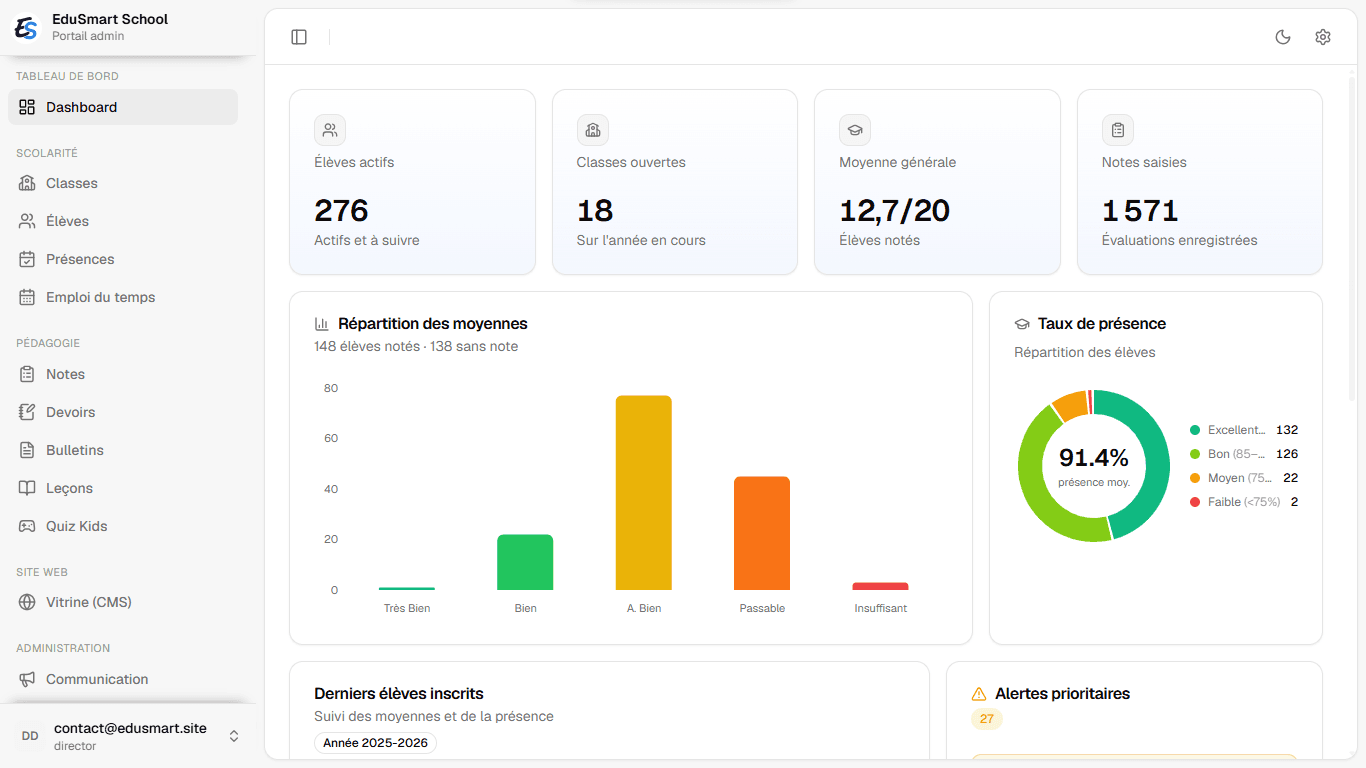Click the EduSmart School logo
Image resolution: width=1366 pixels, height=768 pixels.
coord(26,28)
